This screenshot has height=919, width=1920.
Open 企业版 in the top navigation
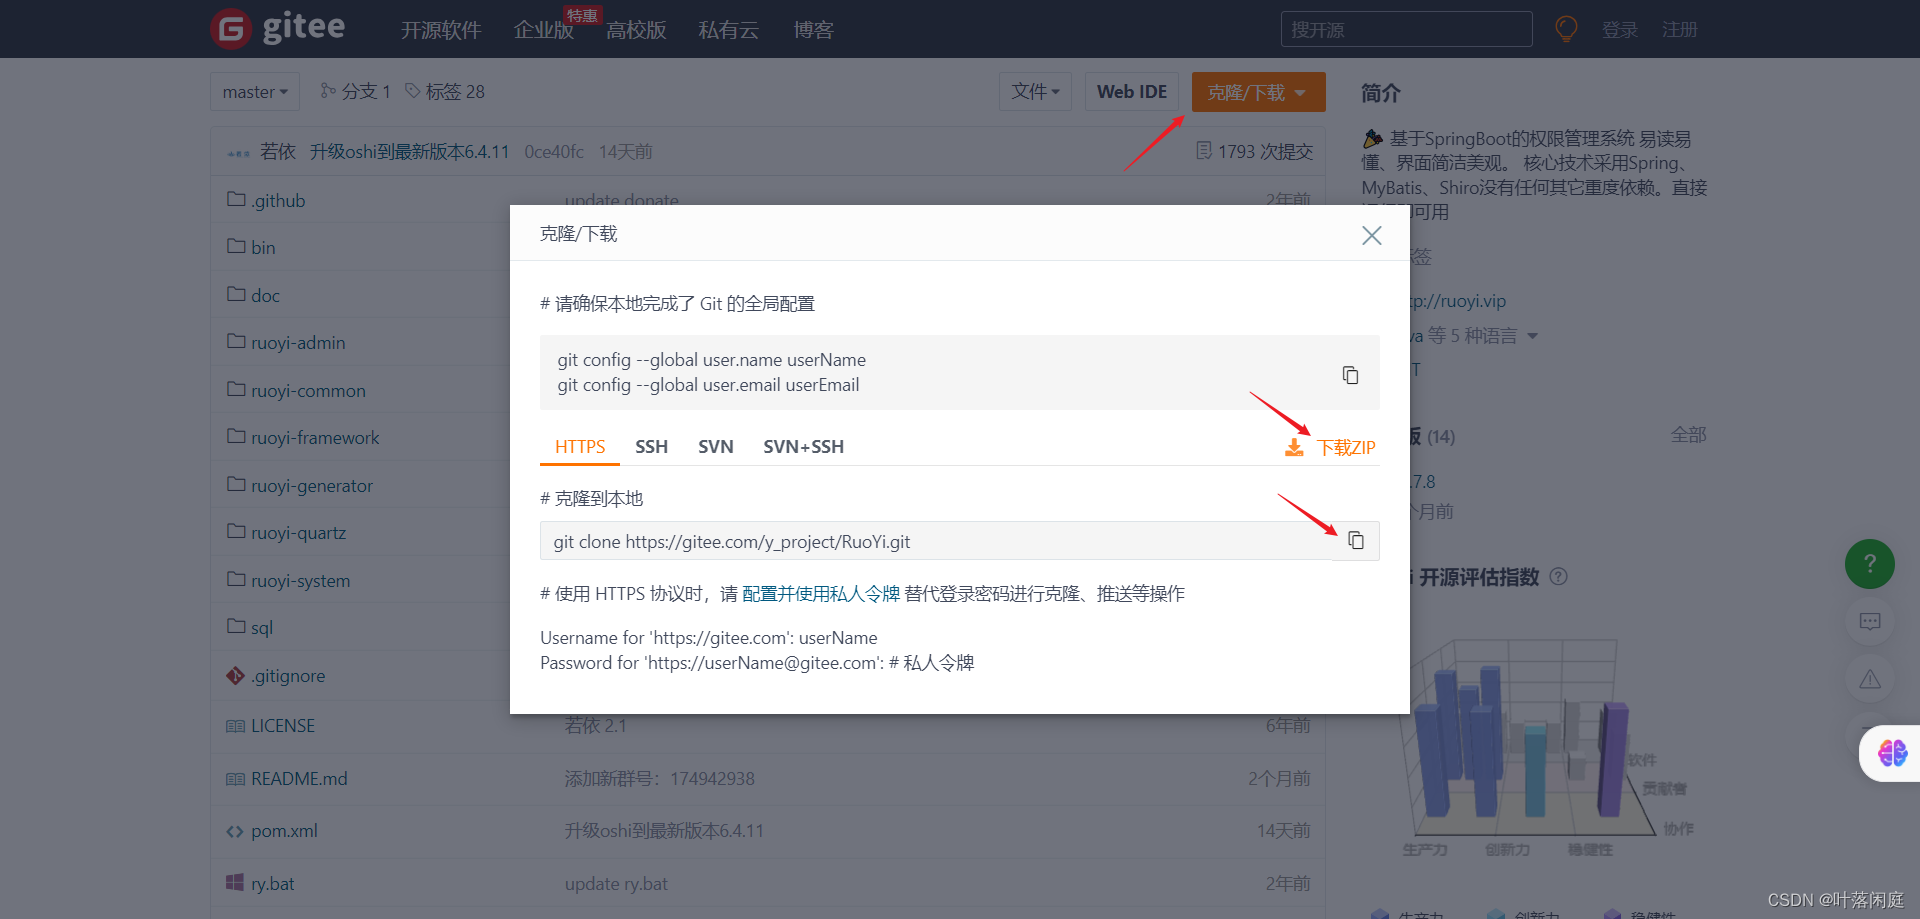tap(543, 30)
